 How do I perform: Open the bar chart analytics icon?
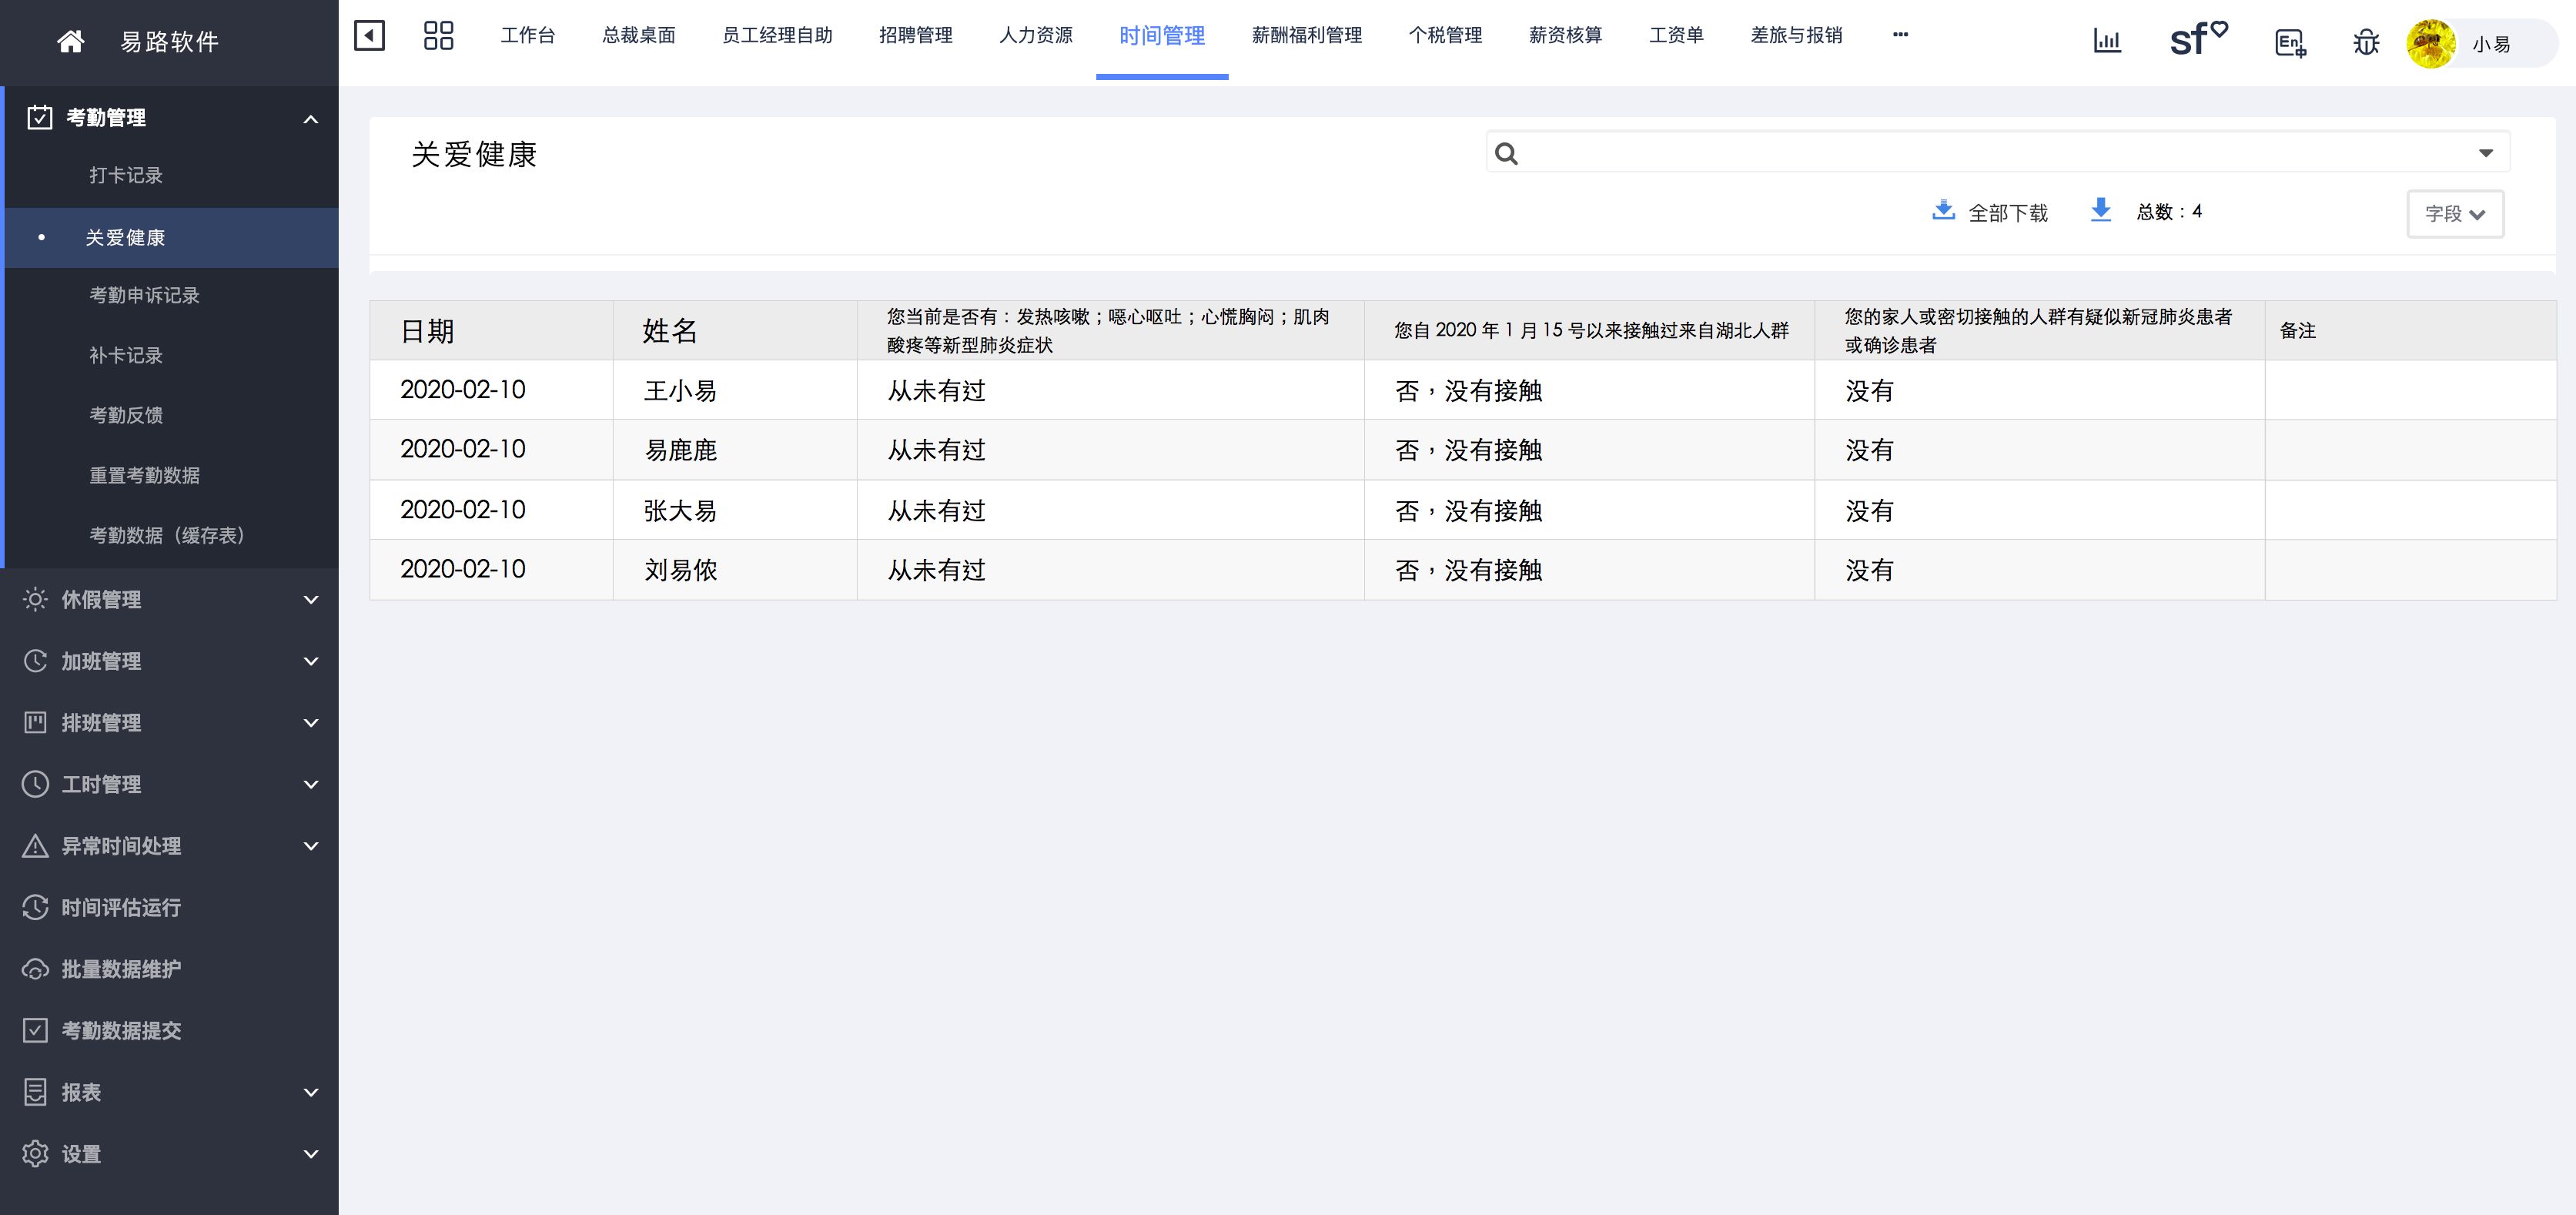(x=2107, y=42)
